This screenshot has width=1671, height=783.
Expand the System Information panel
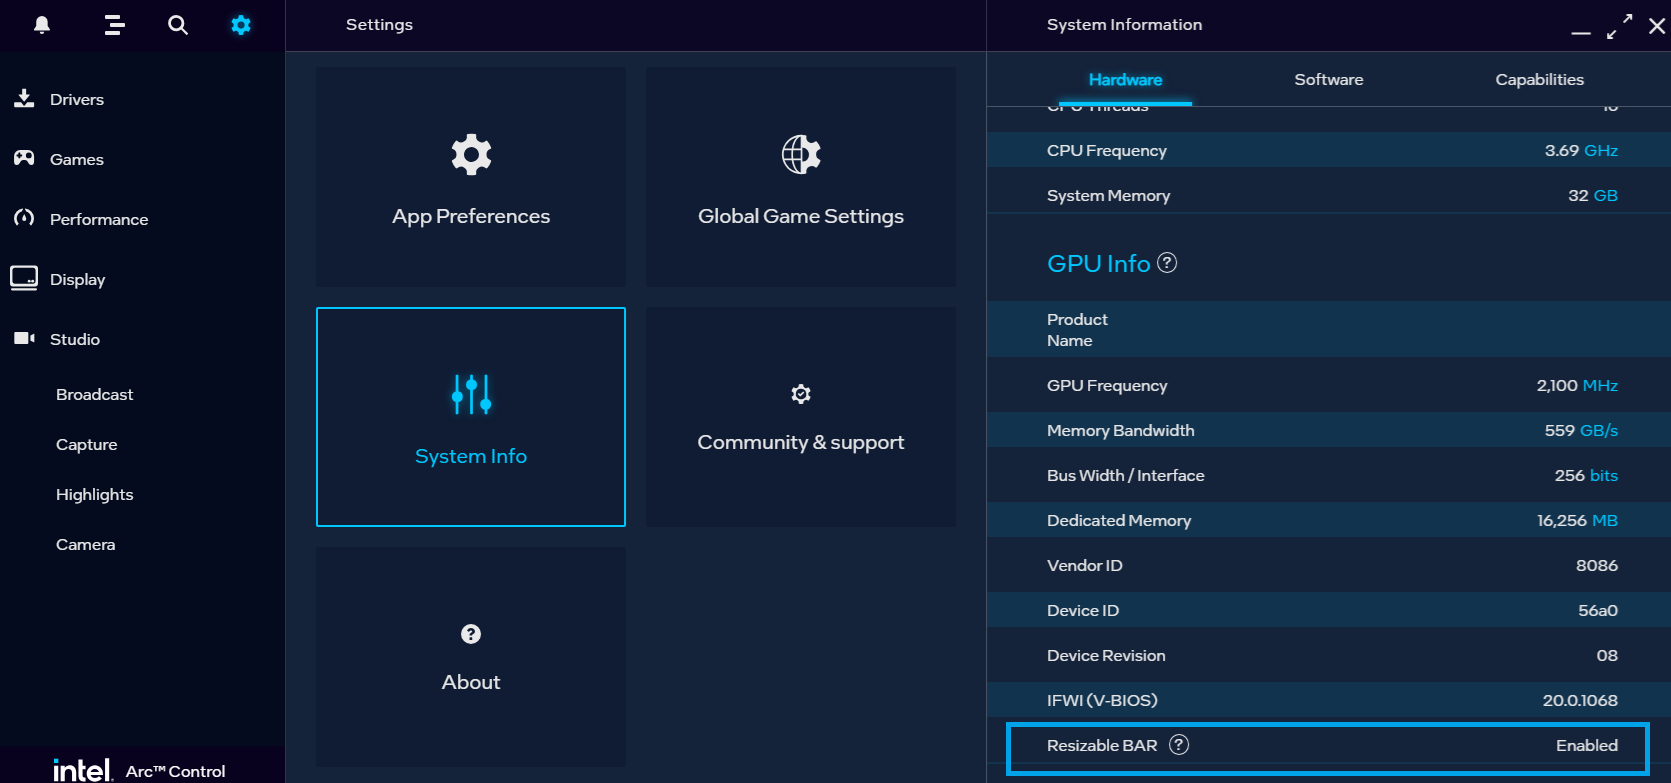click(x=1620, y=26)
